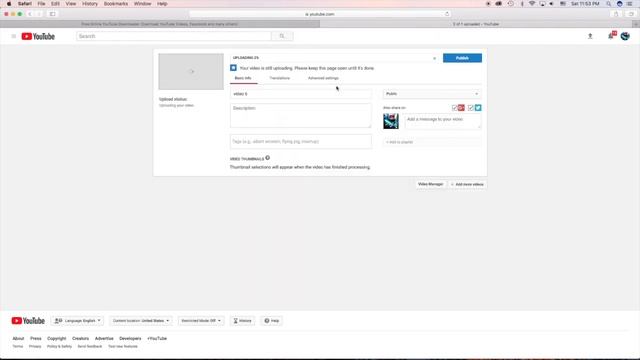Click the channel avatar beside the share message
This screenshot has height=360, width=640.
(x=391, y=121)
